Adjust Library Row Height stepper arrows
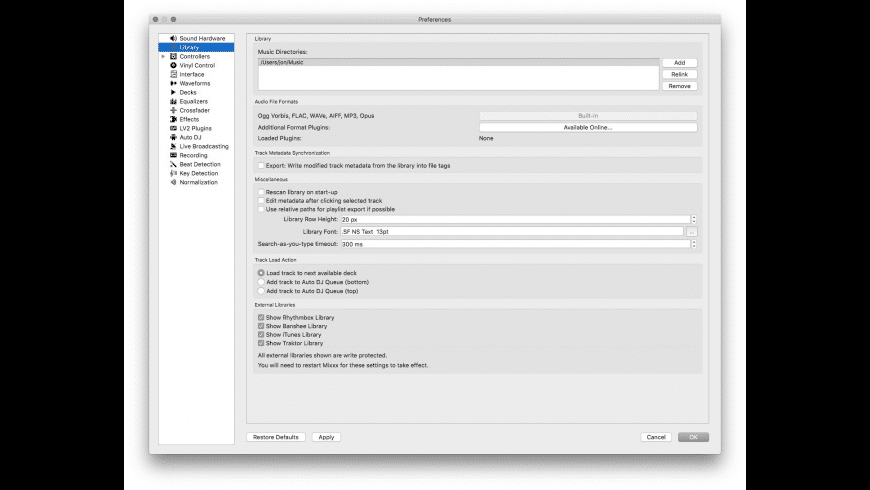This screenshot has width=870, height=490. coord(694,219)
